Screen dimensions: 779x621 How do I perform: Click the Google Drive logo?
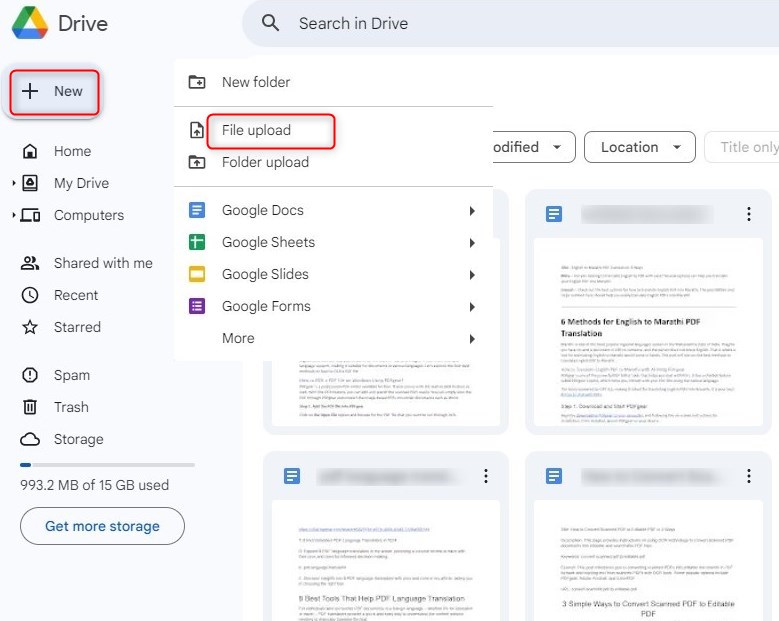pos(29,23)
